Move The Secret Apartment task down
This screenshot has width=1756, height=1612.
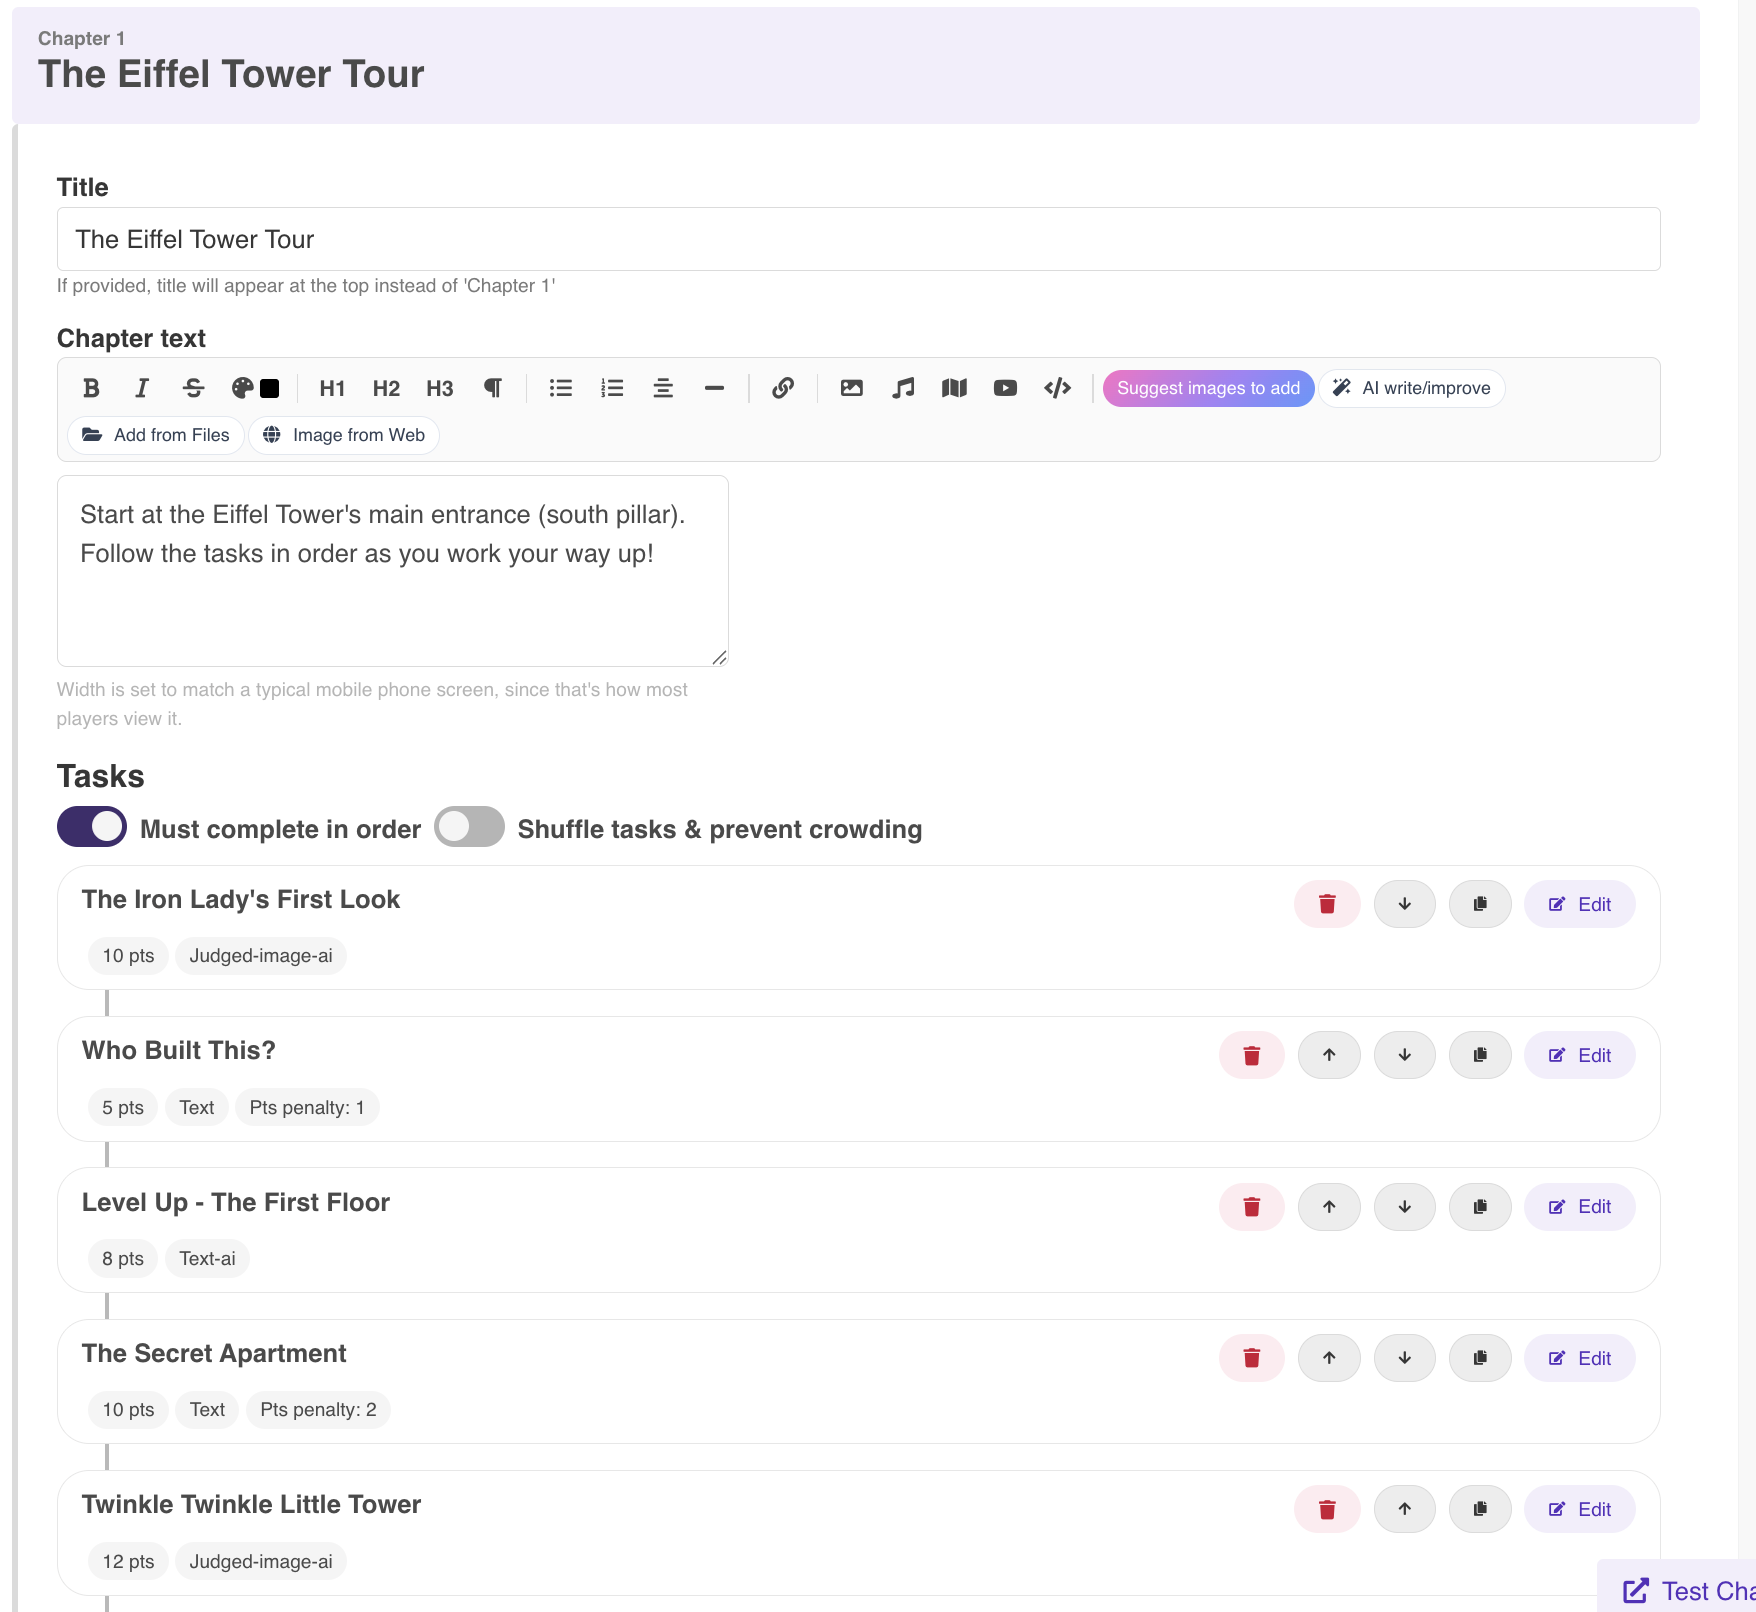(x=1405, y=1358)
